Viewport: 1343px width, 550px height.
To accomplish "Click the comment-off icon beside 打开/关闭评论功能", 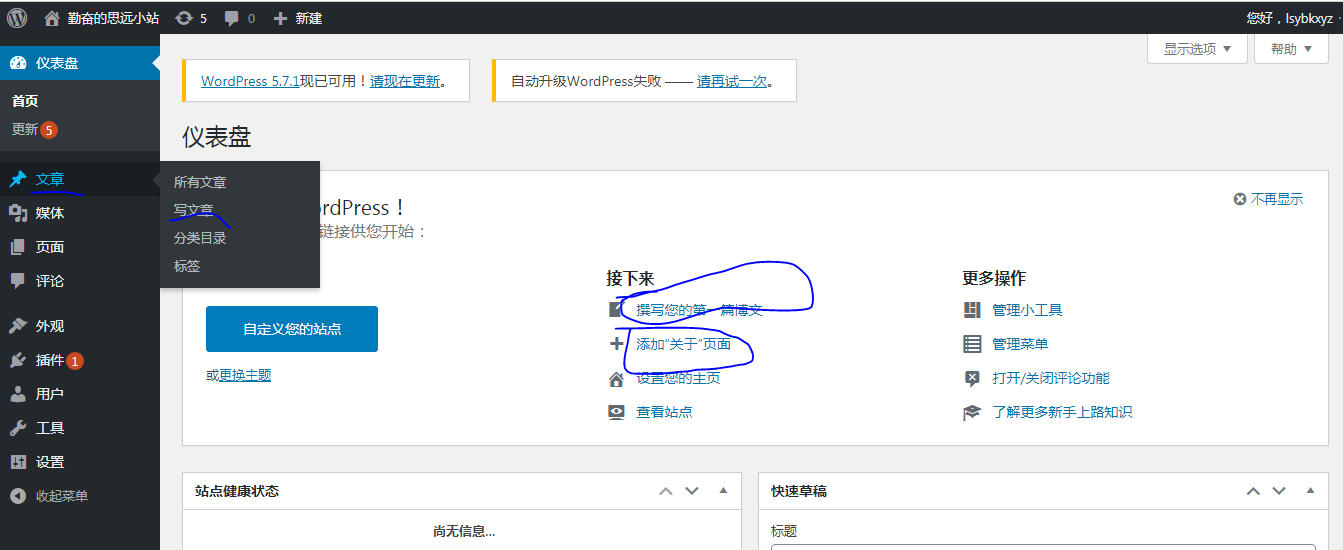I will point(972,378).
